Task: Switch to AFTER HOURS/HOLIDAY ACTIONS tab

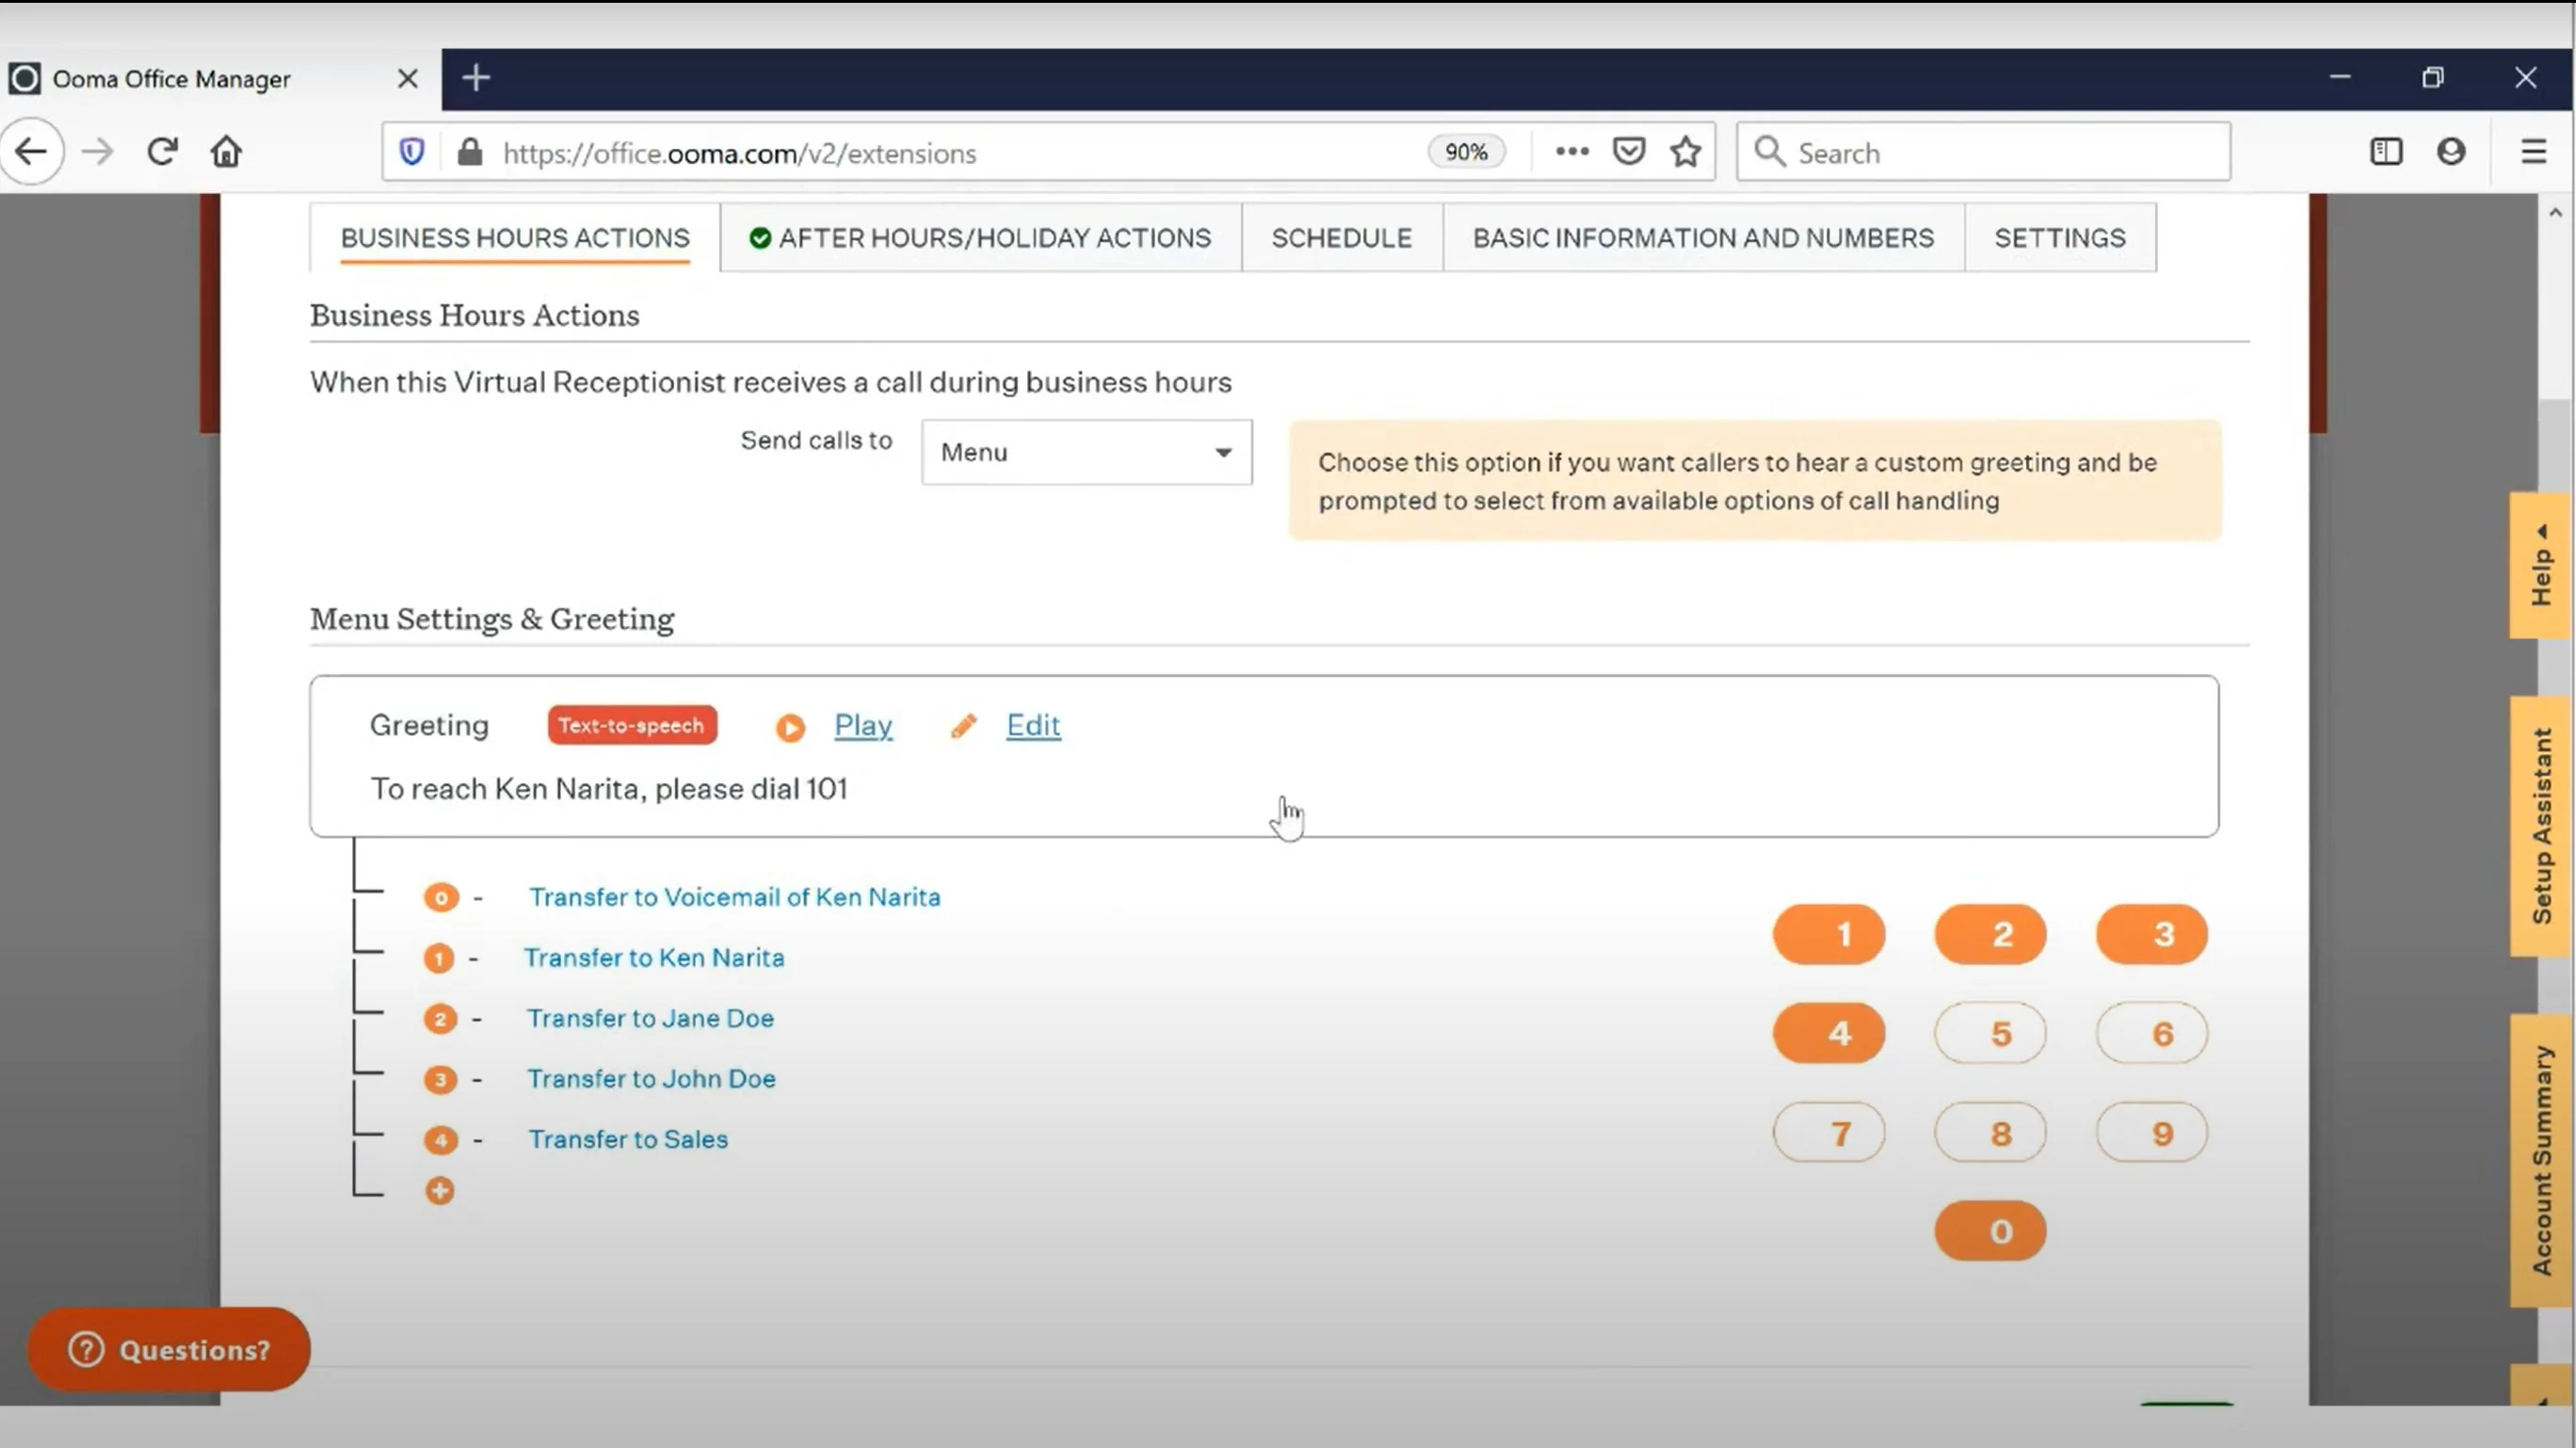Action: 982,237
